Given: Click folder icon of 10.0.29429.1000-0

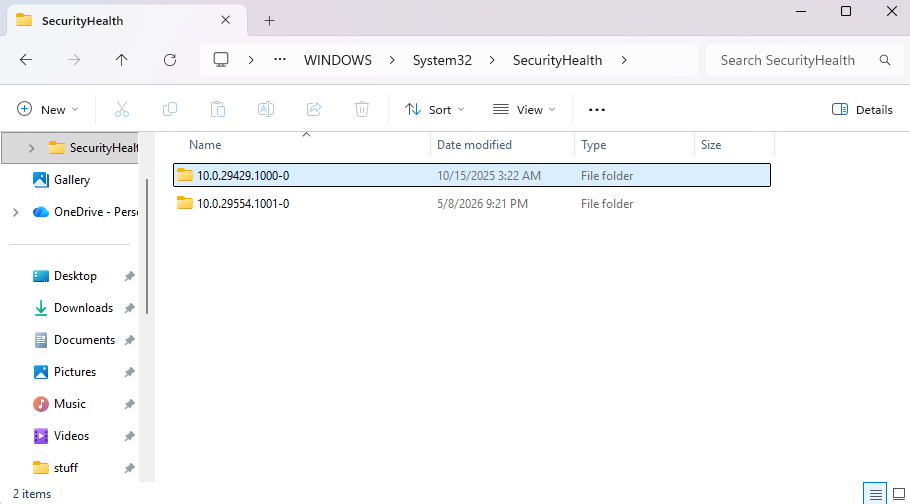Looking at the screenshot, I should [185, 175].
